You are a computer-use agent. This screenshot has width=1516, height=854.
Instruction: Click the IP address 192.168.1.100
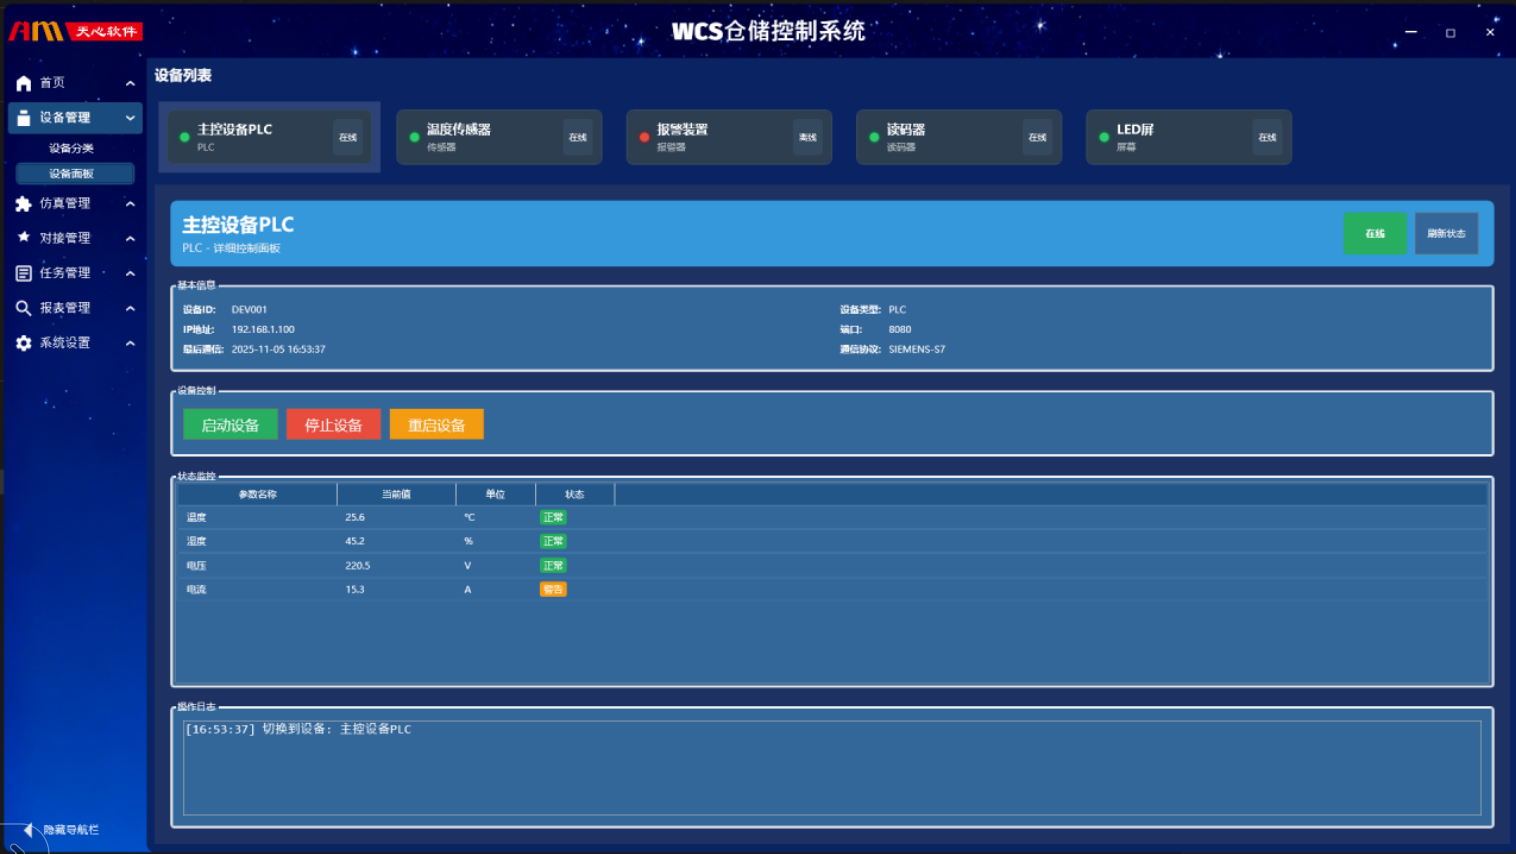tap(263, 329)
